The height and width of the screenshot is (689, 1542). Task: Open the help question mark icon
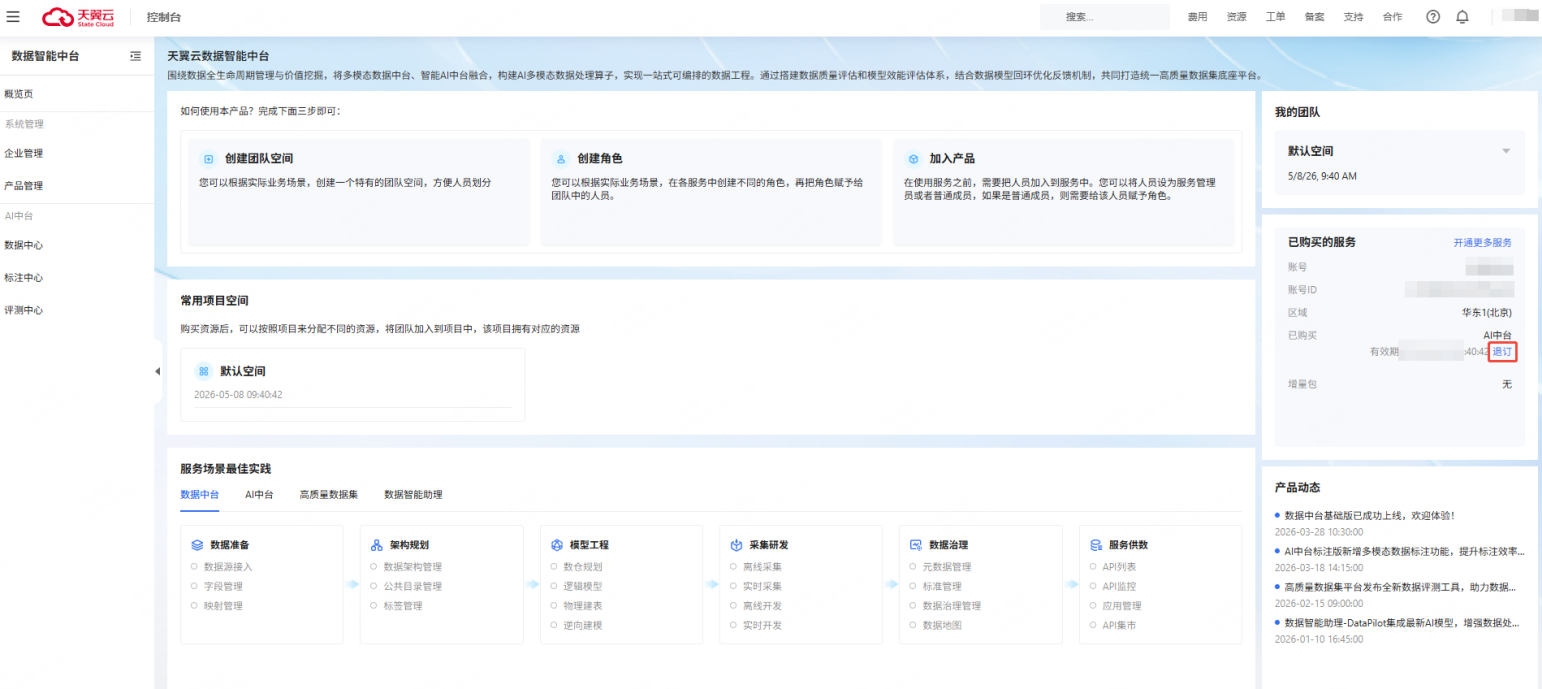click(x=1433, y=17)
